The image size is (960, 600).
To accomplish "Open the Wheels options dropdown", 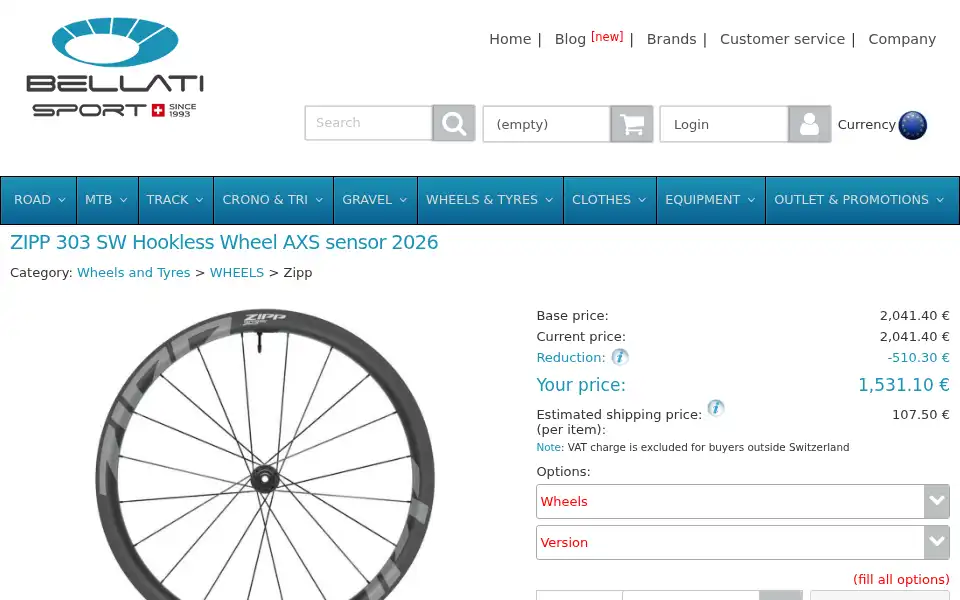I will (x=743, y=501).
